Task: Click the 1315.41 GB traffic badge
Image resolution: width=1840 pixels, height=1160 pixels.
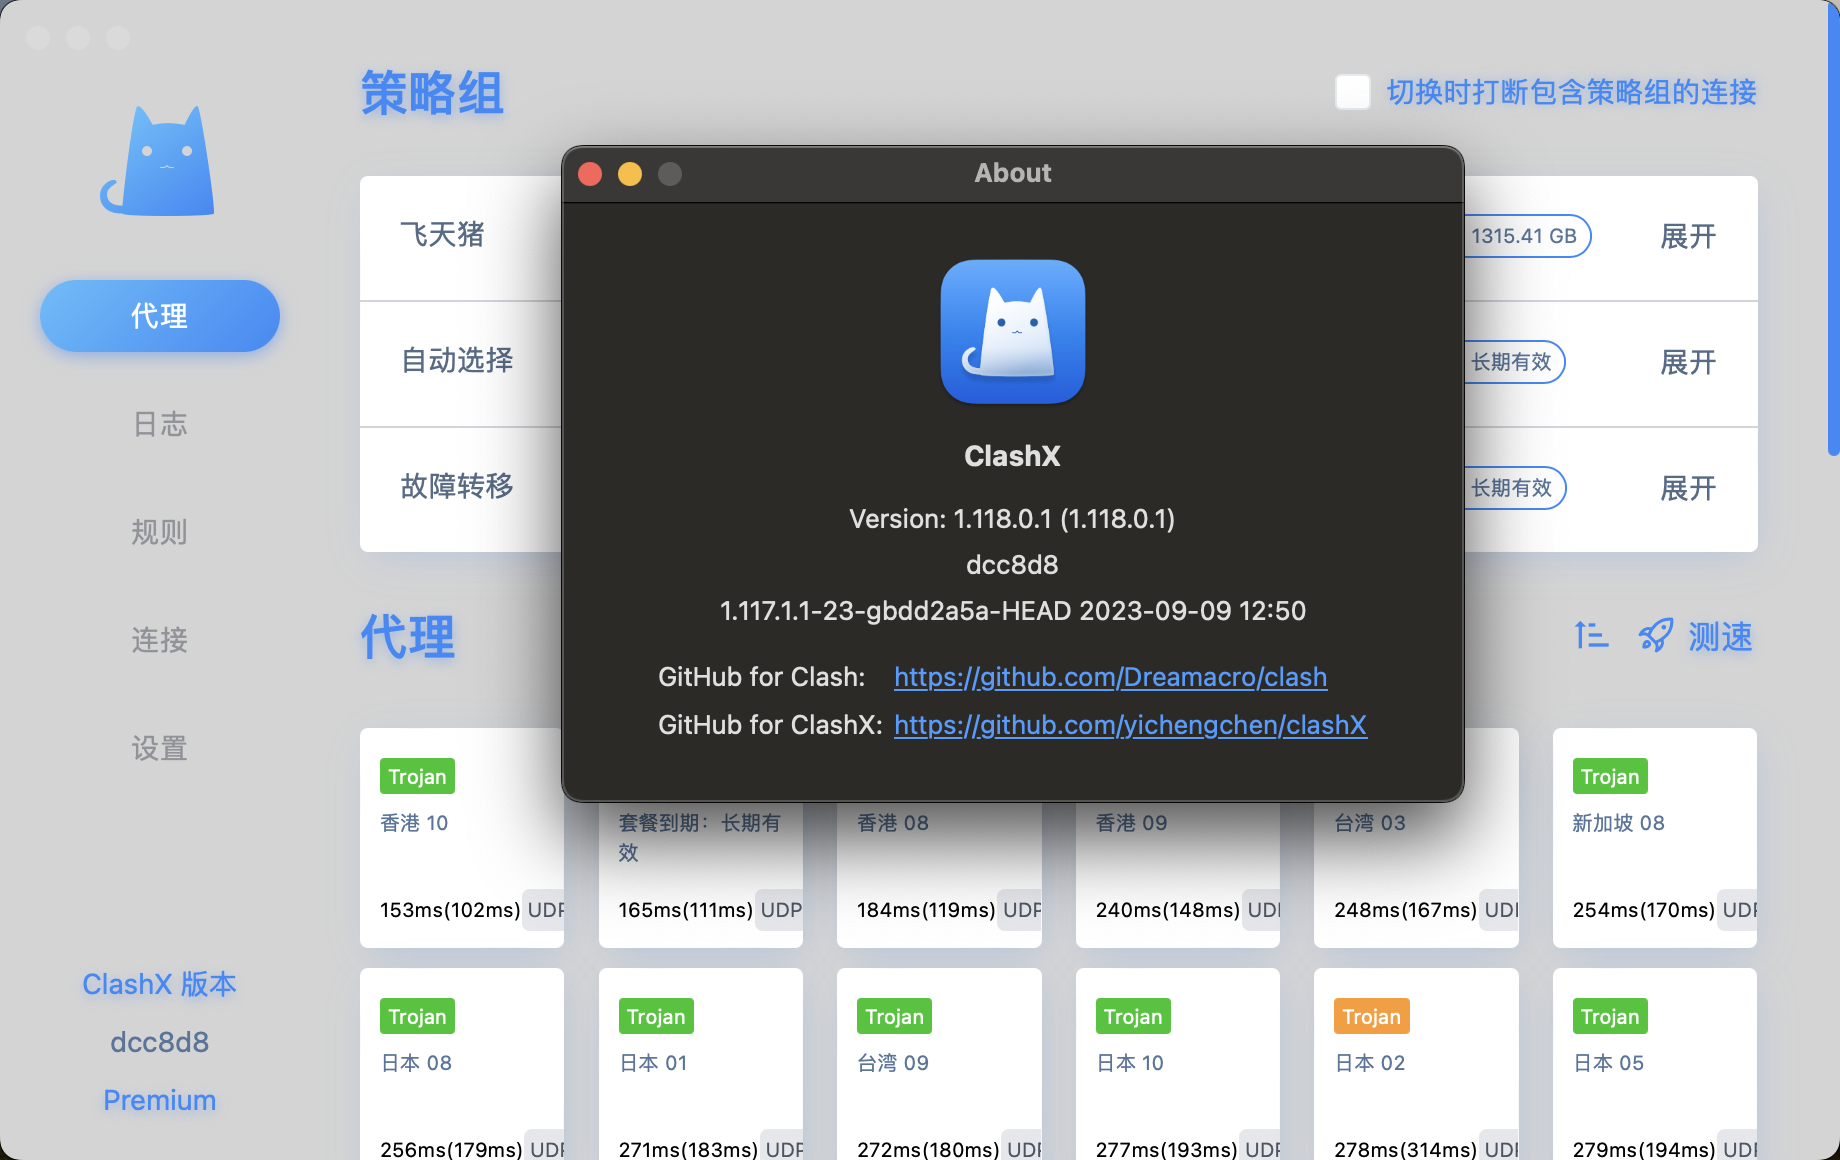Action: pyautogui.click(x=1525, y=236)
